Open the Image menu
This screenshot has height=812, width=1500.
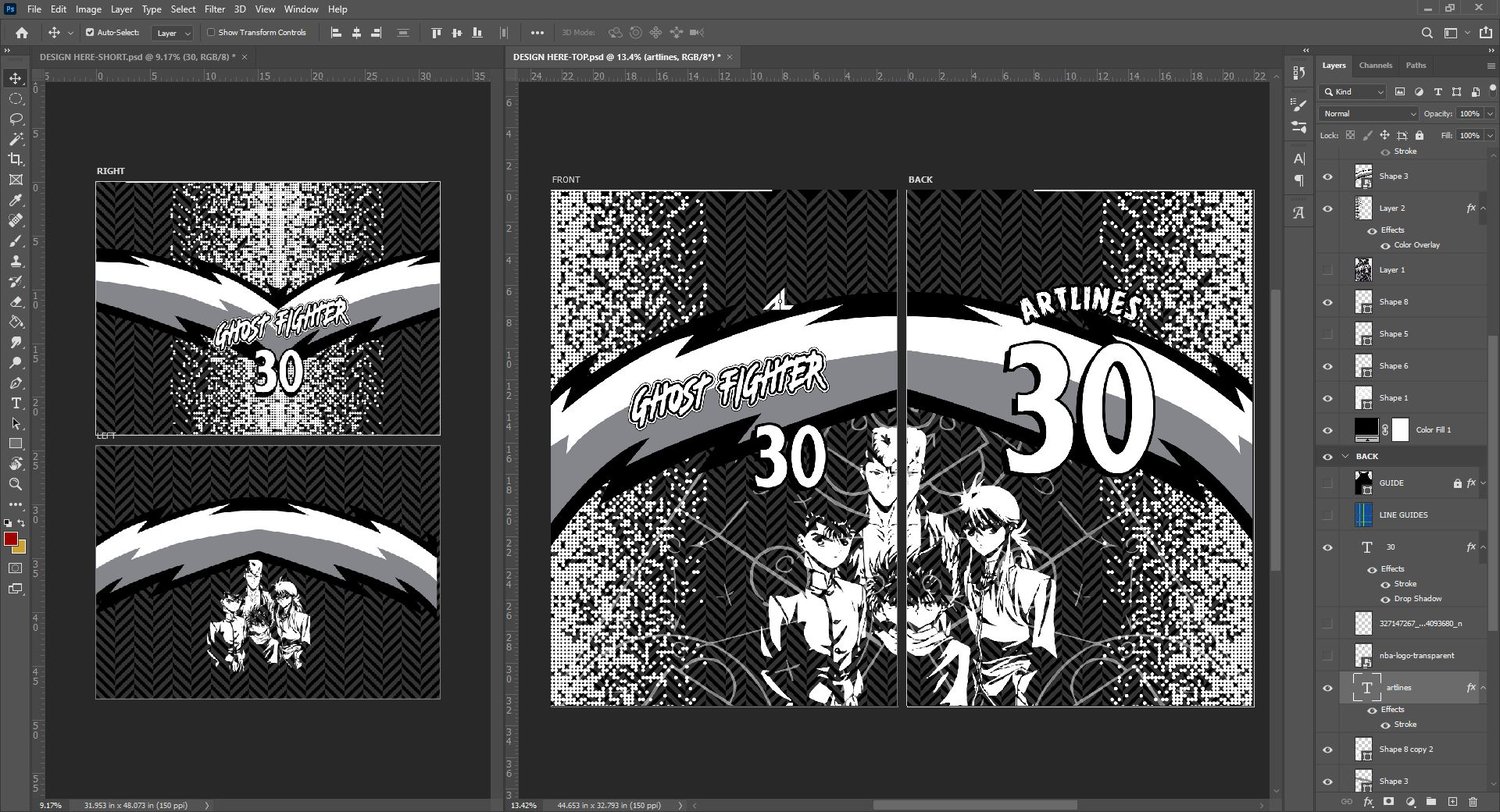88,9
